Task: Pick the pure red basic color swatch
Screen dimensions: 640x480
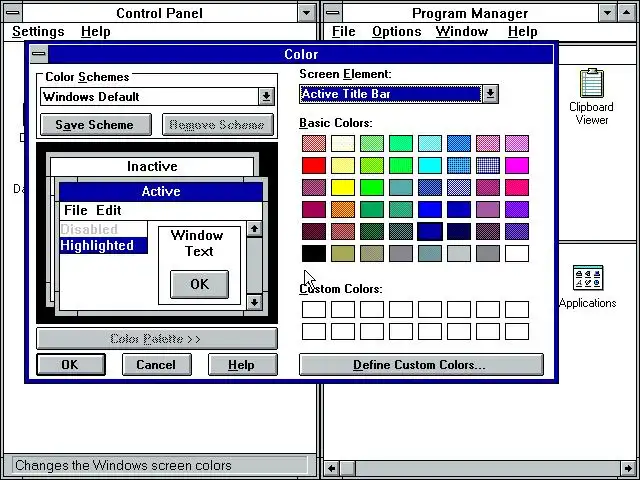Action: 314,165
